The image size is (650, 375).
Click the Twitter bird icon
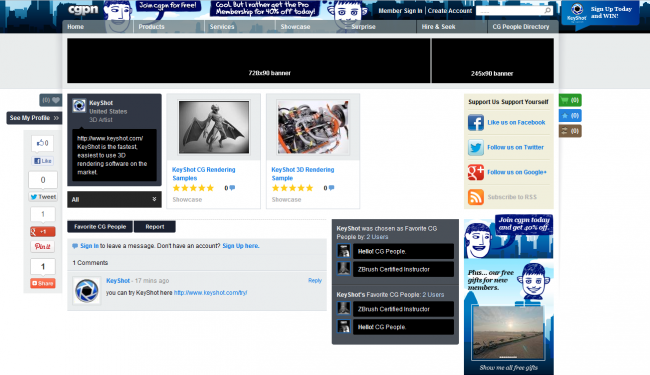[x=476, y=148]
